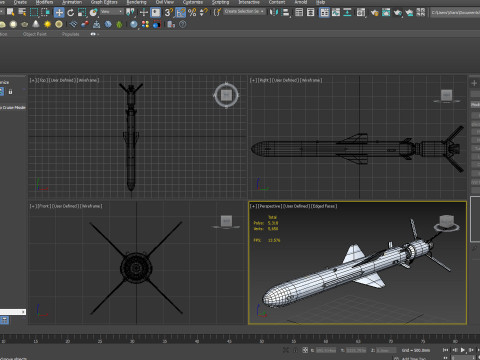Toggle the Ribbon display

click(324, 13)
